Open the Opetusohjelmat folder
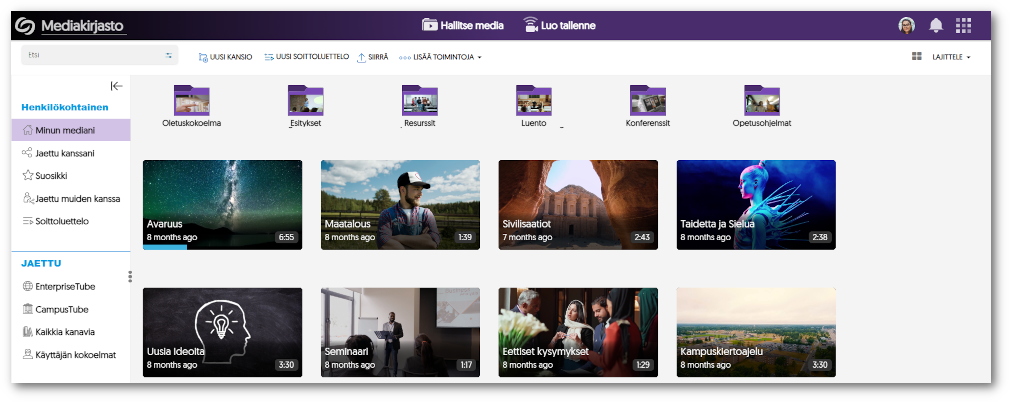This screenshot has height=402, width=1010. click(762, 106)
